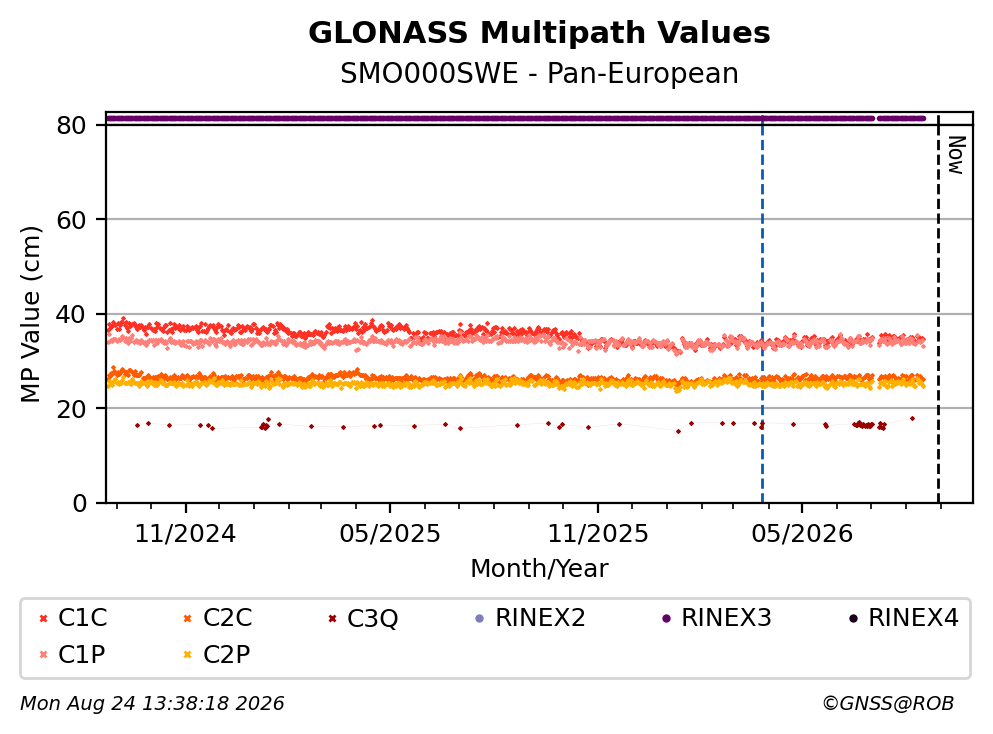Click the chart title GLONASS Multipath Values

(x=539, y=32)
